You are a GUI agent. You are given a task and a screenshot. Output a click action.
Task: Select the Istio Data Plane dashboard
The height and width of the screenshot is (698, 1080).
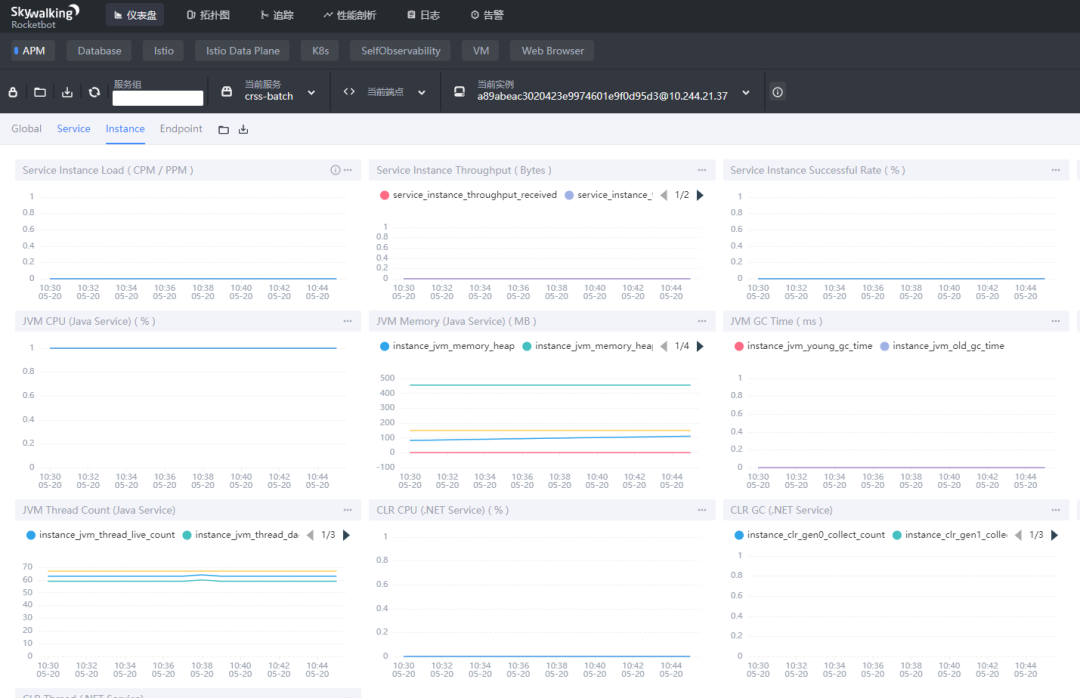tap(242, 51)
